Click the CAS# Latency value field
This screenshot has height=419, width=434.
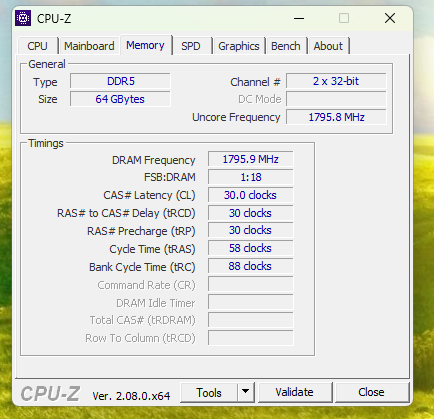coord(251,195)
